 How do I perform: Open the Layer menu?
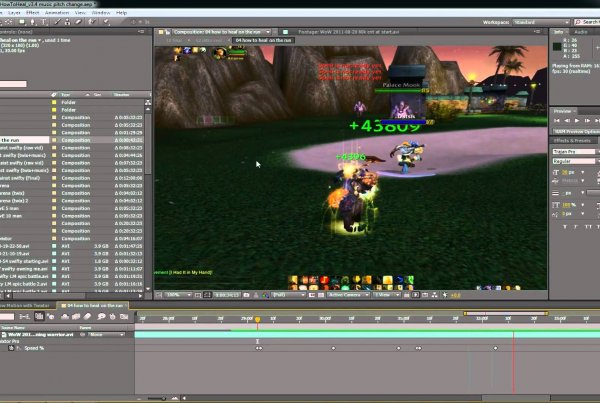14,13
